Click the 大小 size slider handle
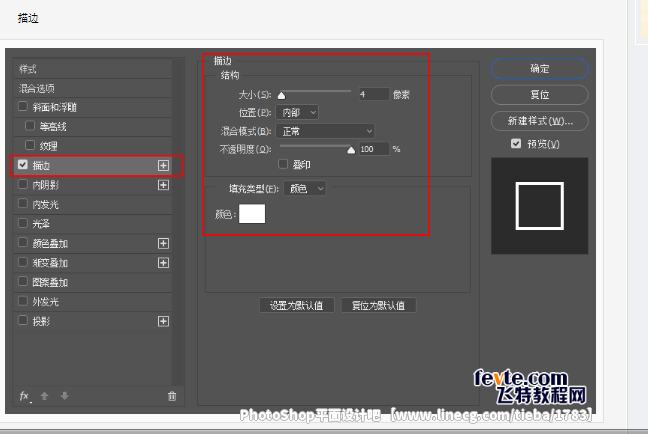 coord(281,95)
